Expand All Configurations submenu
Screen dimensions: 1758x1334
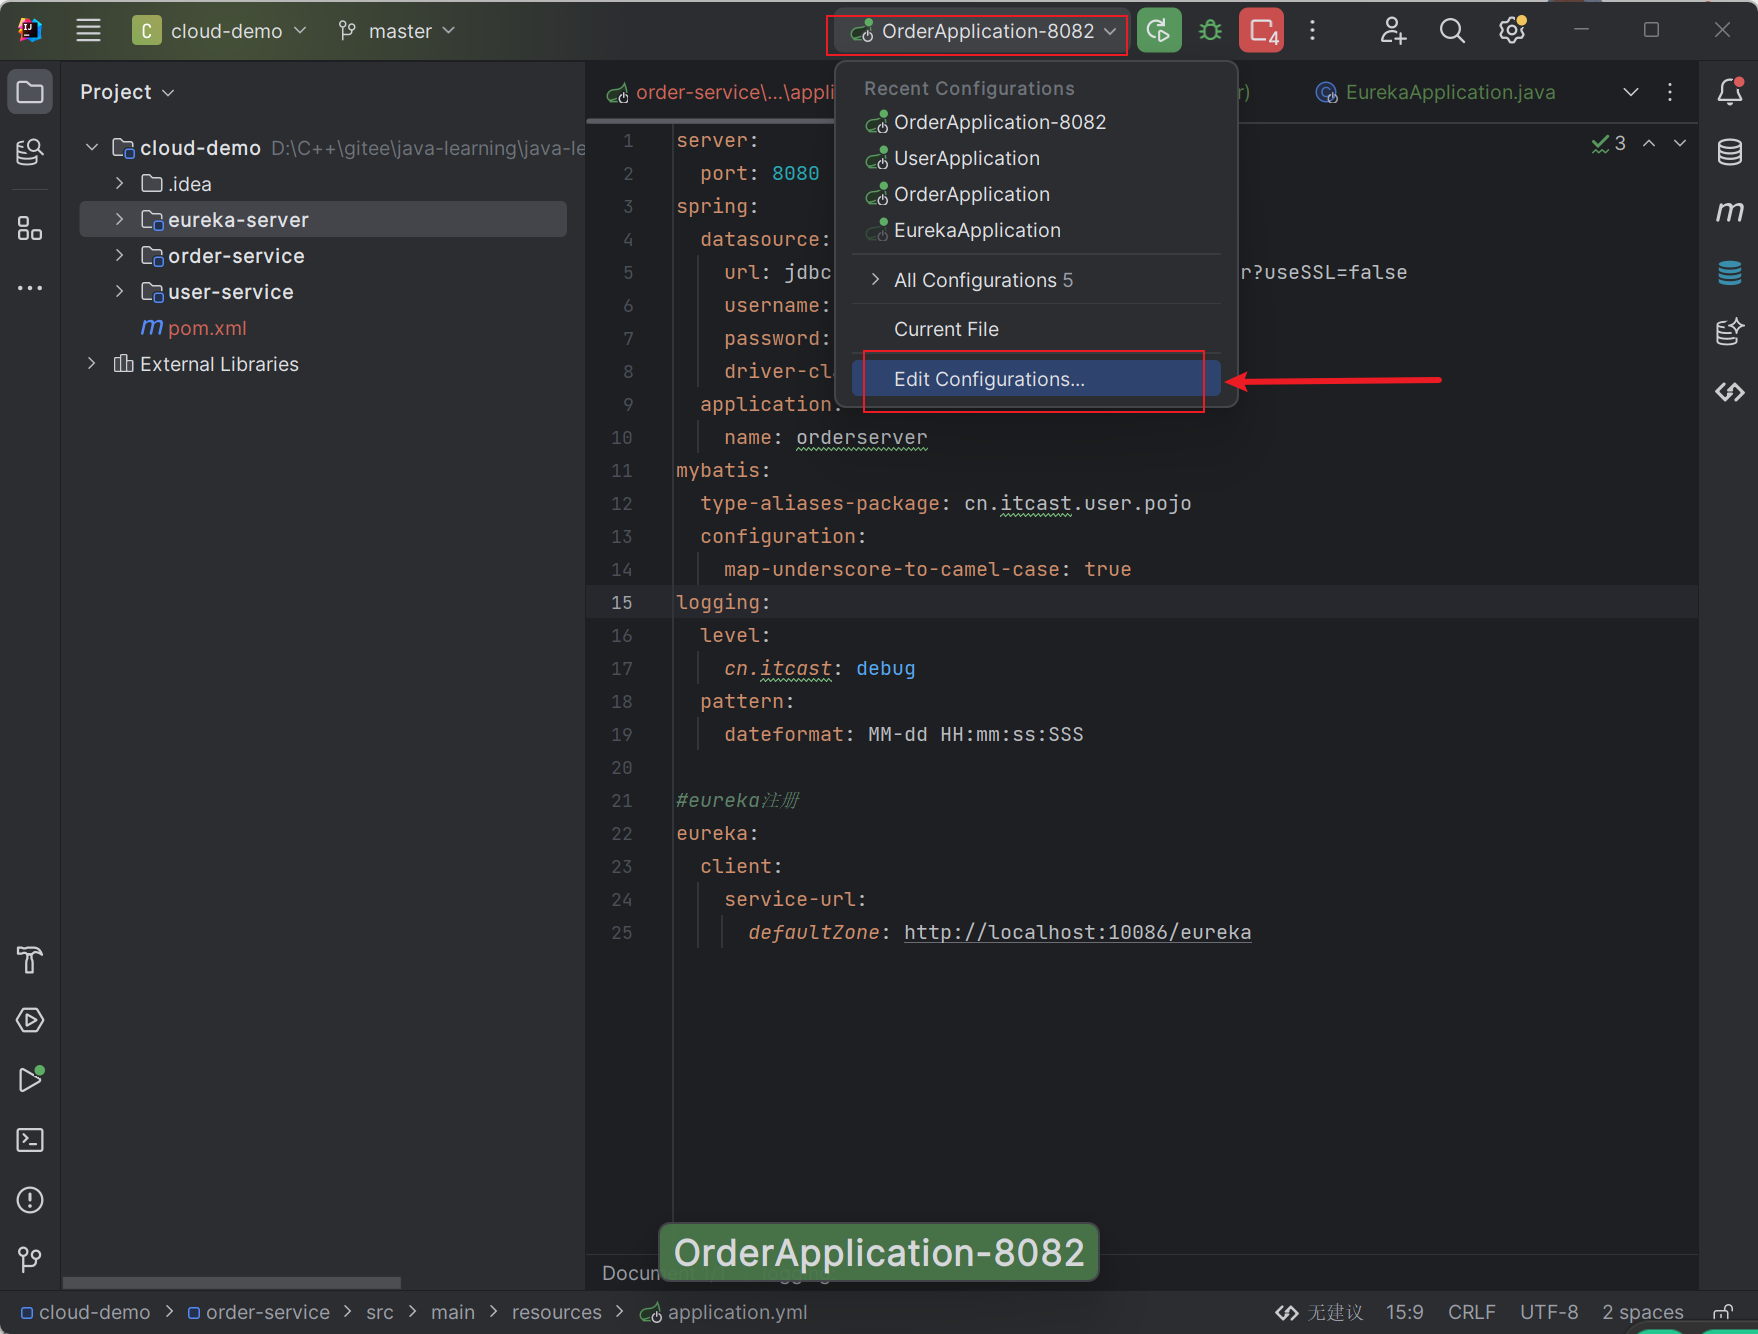[1036, 280]
